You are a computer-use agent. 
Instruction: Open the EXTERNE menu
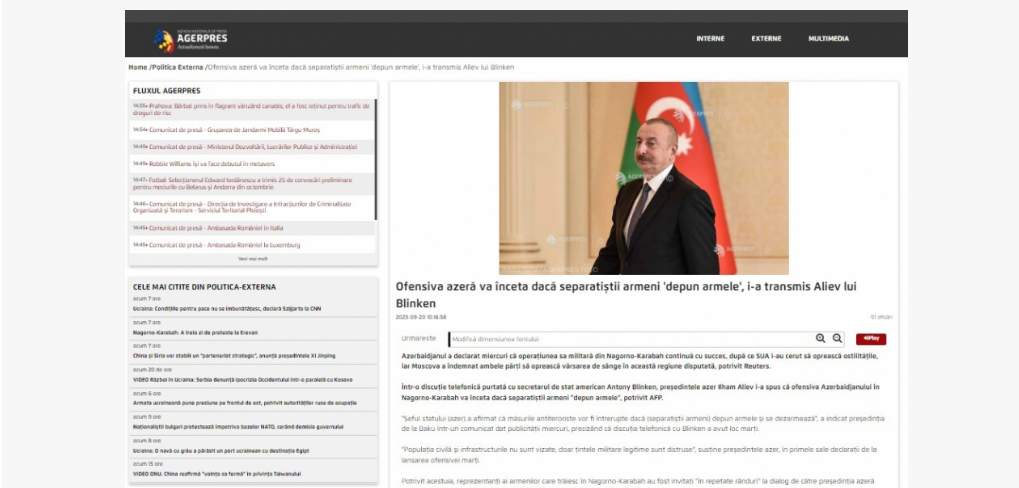(x=766, y=39)
